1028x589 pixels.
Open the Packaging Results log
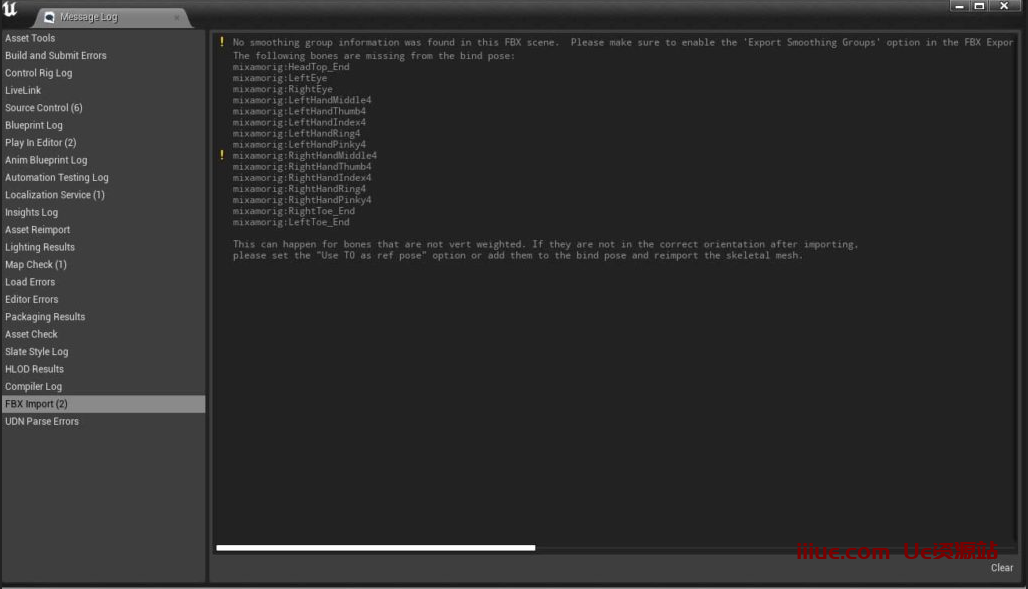pyautogui.click(x=45, y=317)
